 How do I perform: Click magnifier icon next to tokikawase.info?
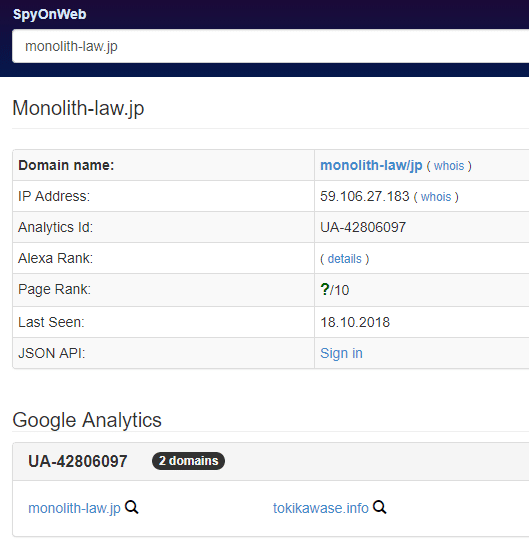coord(380,507)
